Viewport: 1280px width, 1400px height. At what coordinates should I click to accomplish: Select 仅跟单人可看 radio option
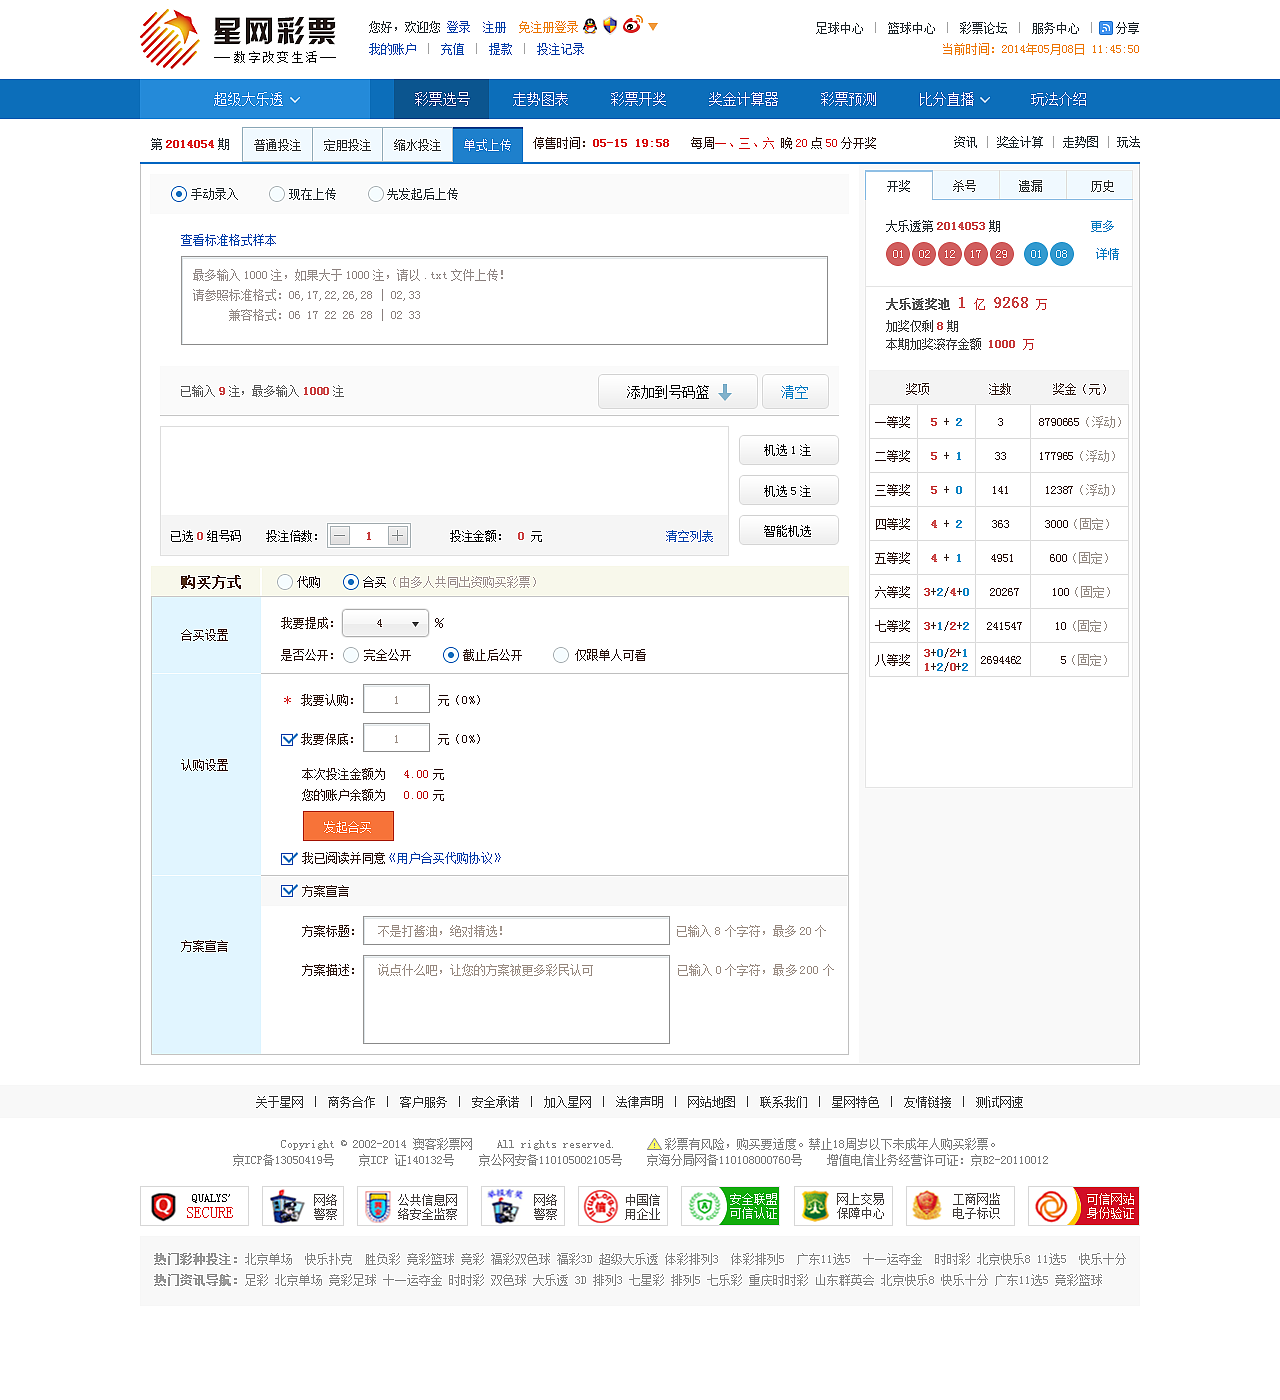click(561, 655)
